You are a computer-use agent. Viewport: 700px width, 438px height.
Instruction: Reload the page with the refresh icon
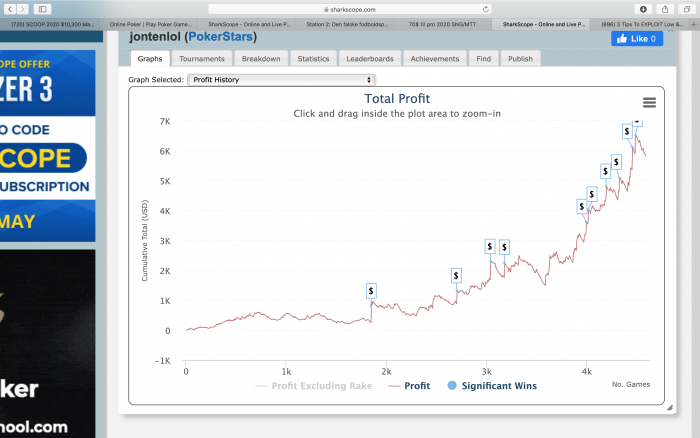(486, 9)
